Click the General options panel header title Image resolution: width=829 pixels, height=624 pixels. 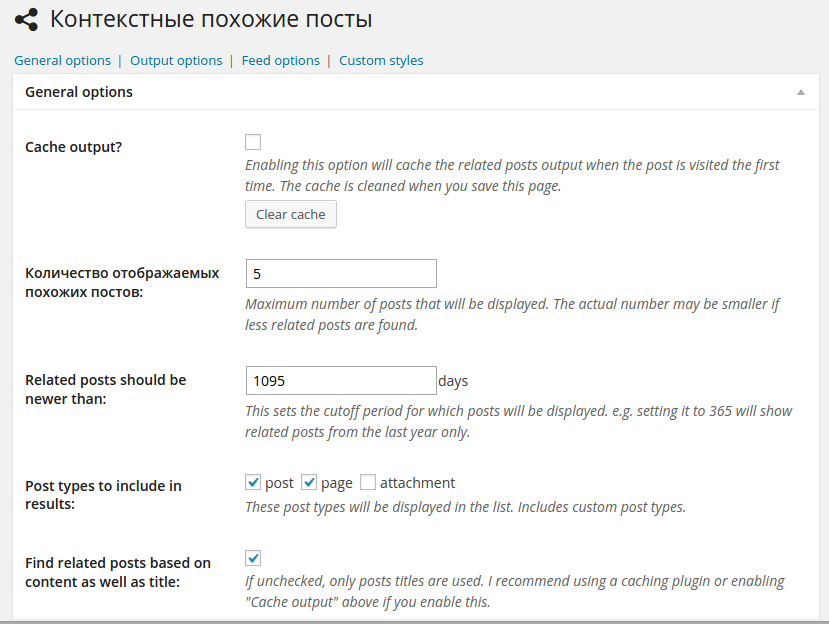point(79,92)
